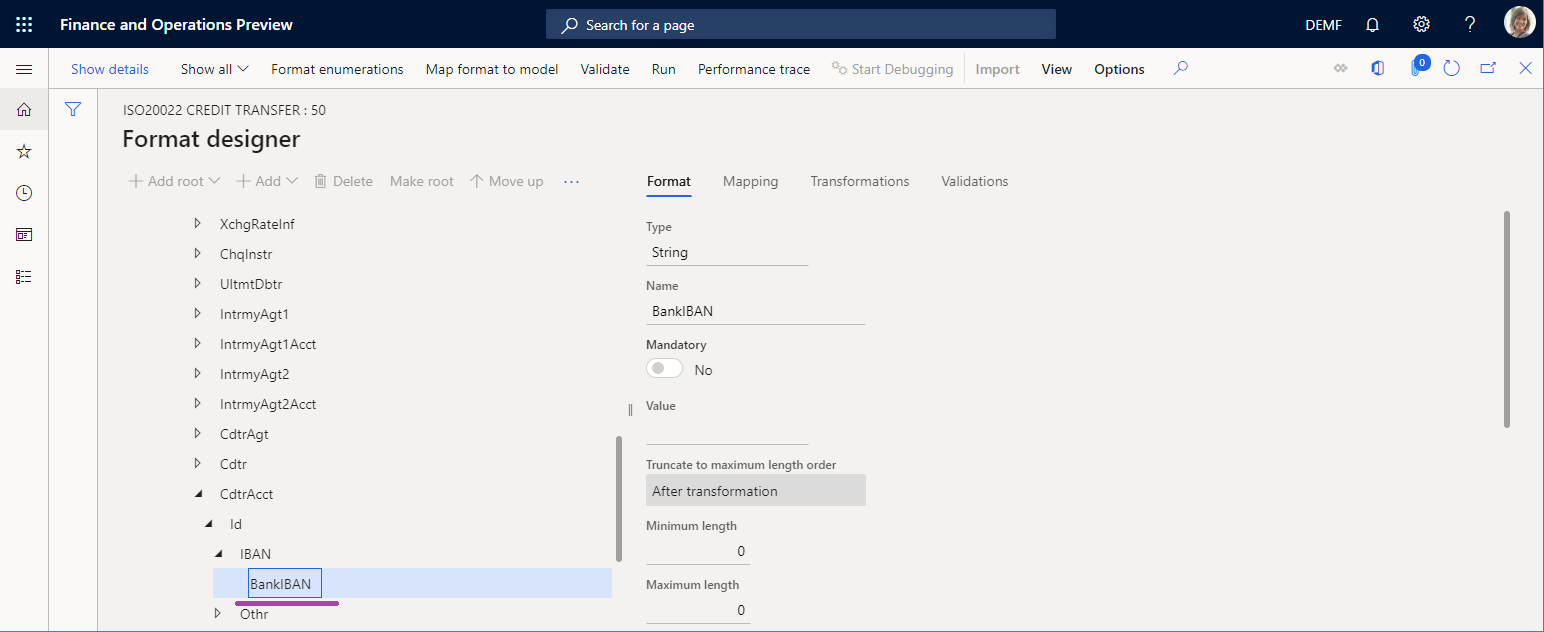Open notifications via the bell icon
The width and height of the screenshot is (1544, 632).
[1372, 24]
